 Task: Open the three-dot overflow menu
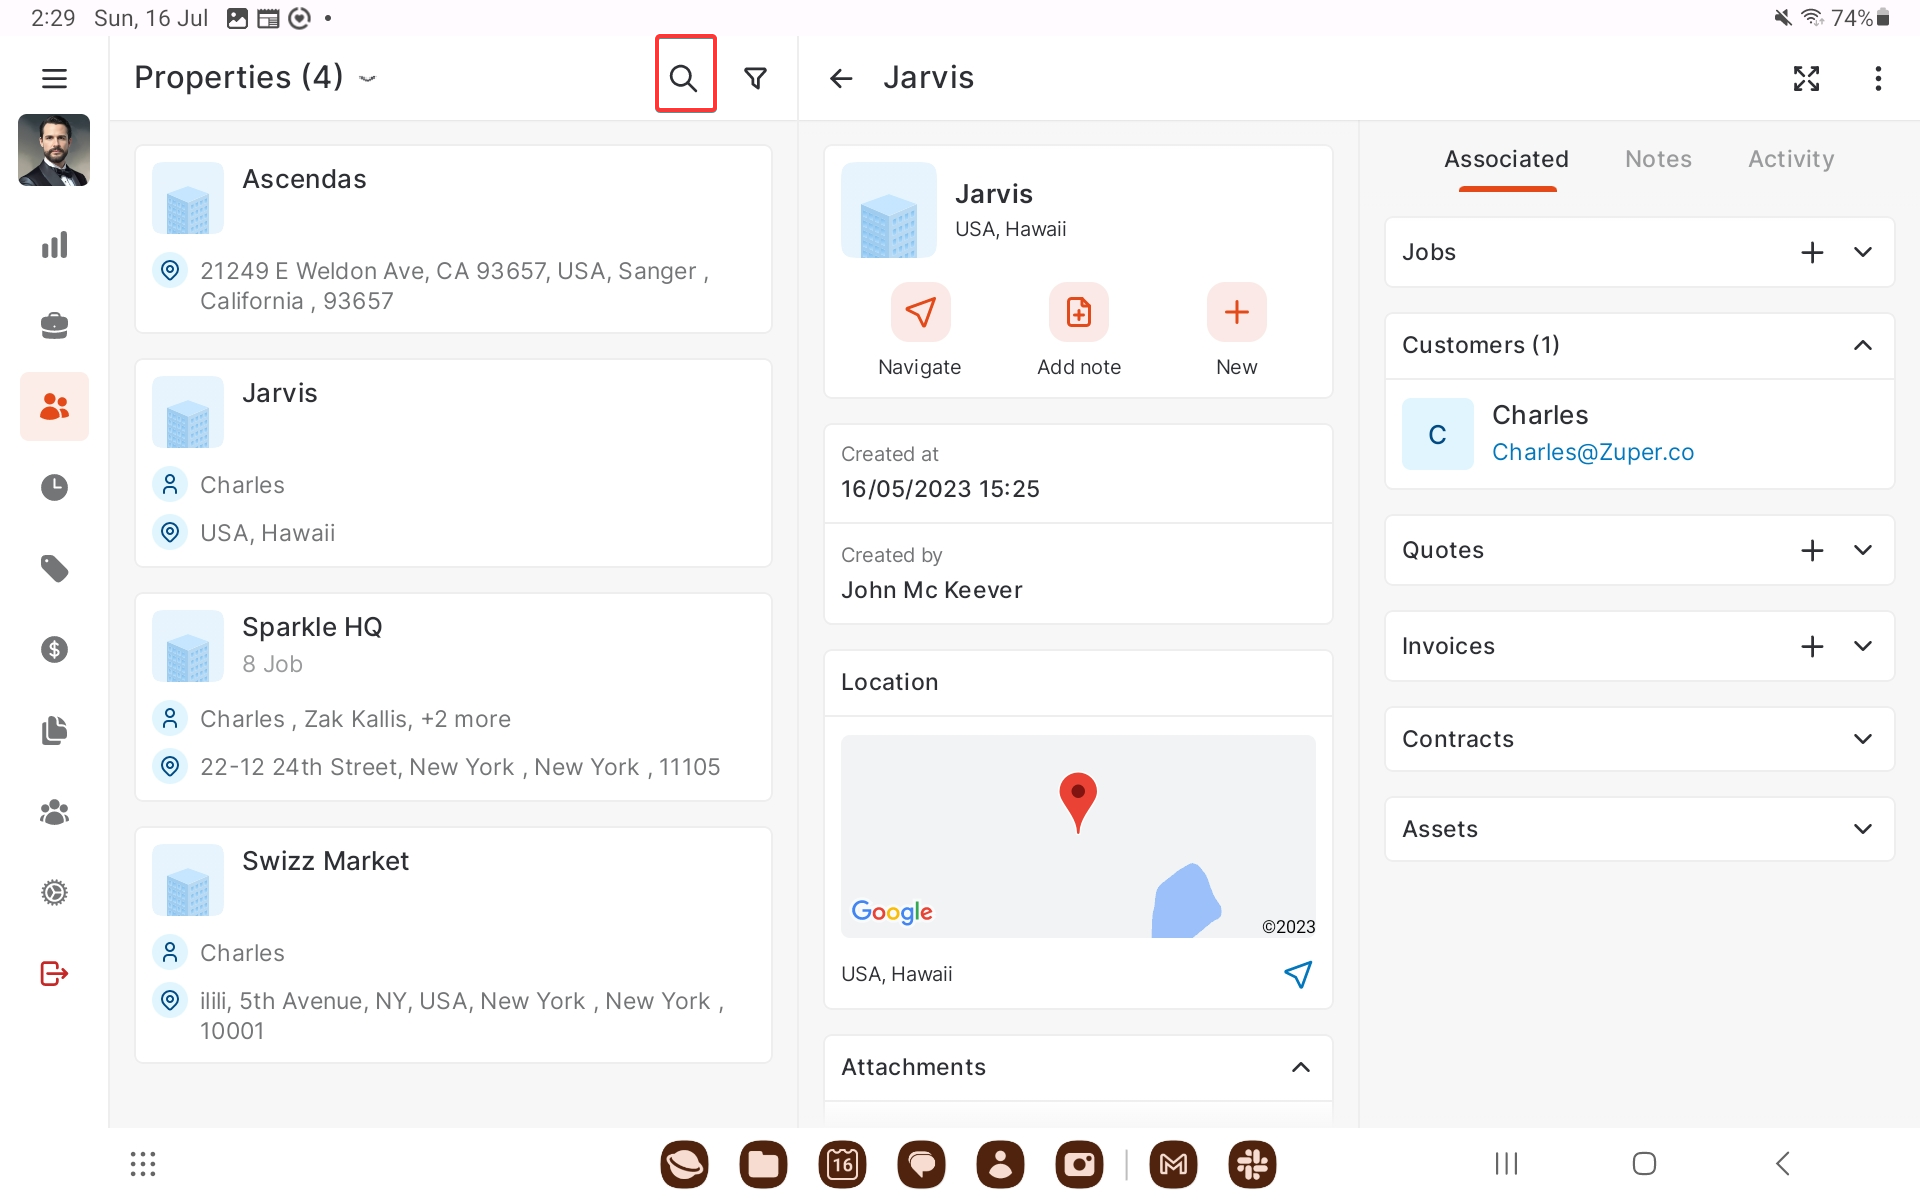[x=1878, y=78]
